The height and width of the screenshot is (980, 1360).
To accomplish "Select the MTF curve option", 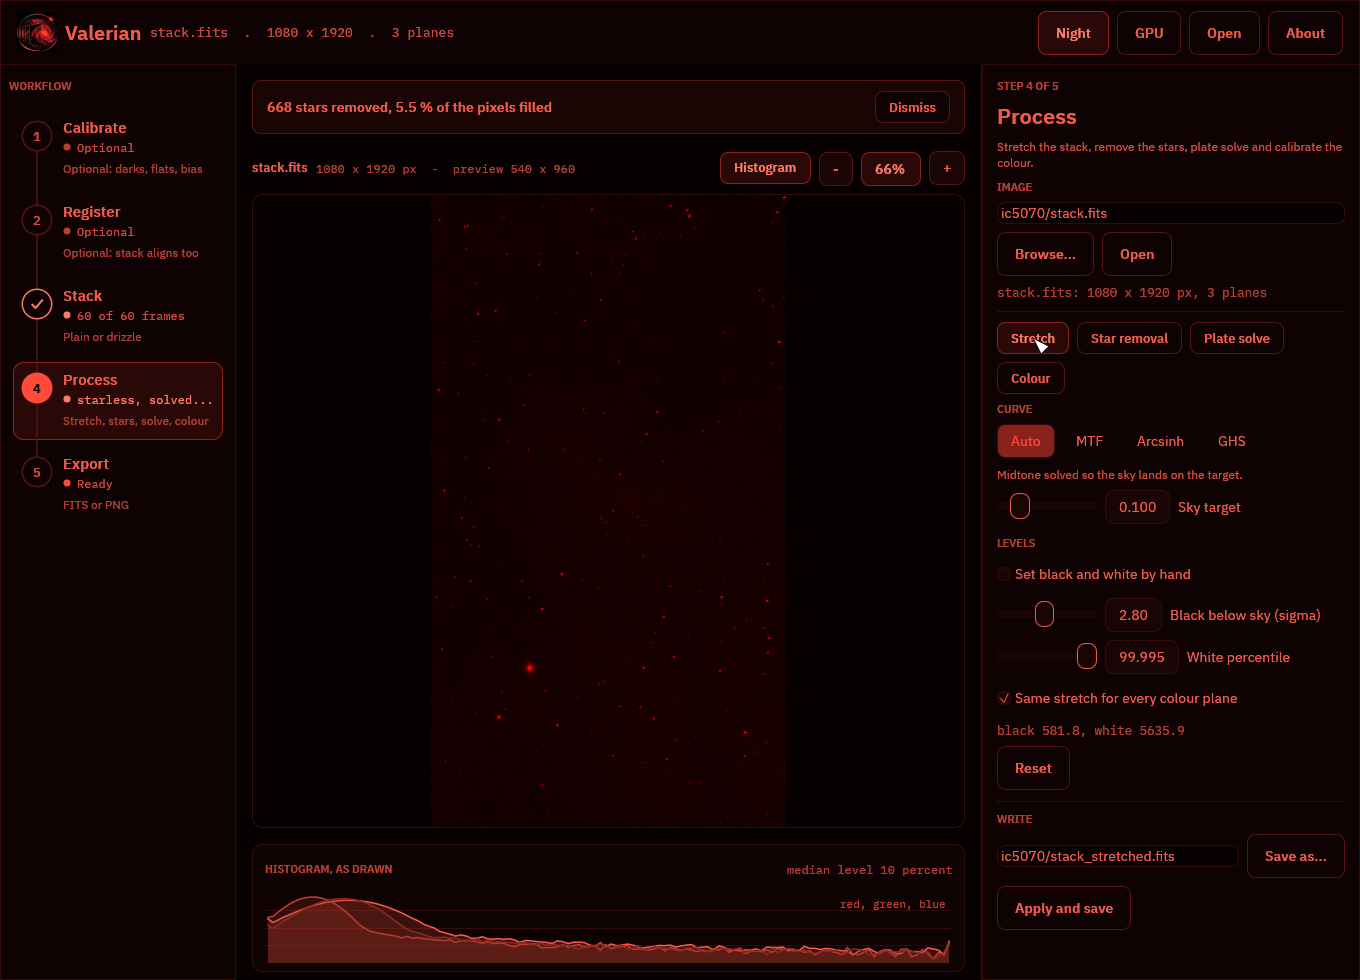I will tap(1089, 441).
